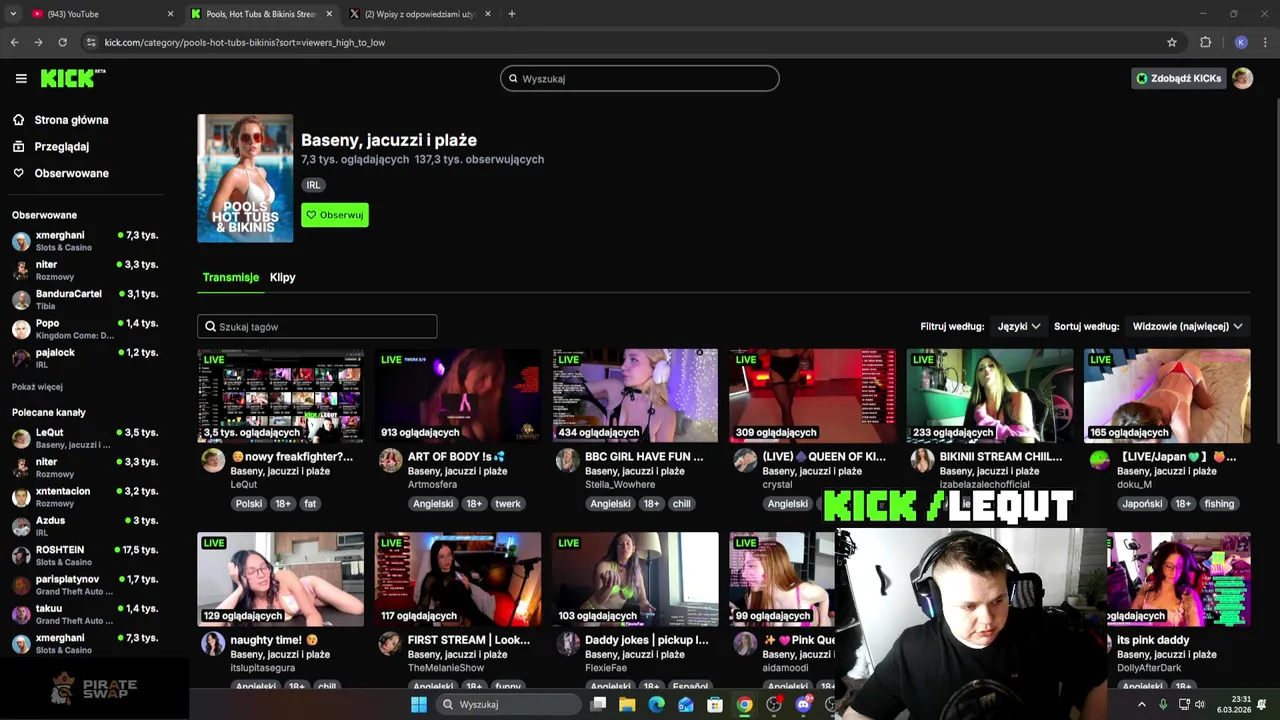
Task: Open the volume control in system tray
Action: [1199, 704]
